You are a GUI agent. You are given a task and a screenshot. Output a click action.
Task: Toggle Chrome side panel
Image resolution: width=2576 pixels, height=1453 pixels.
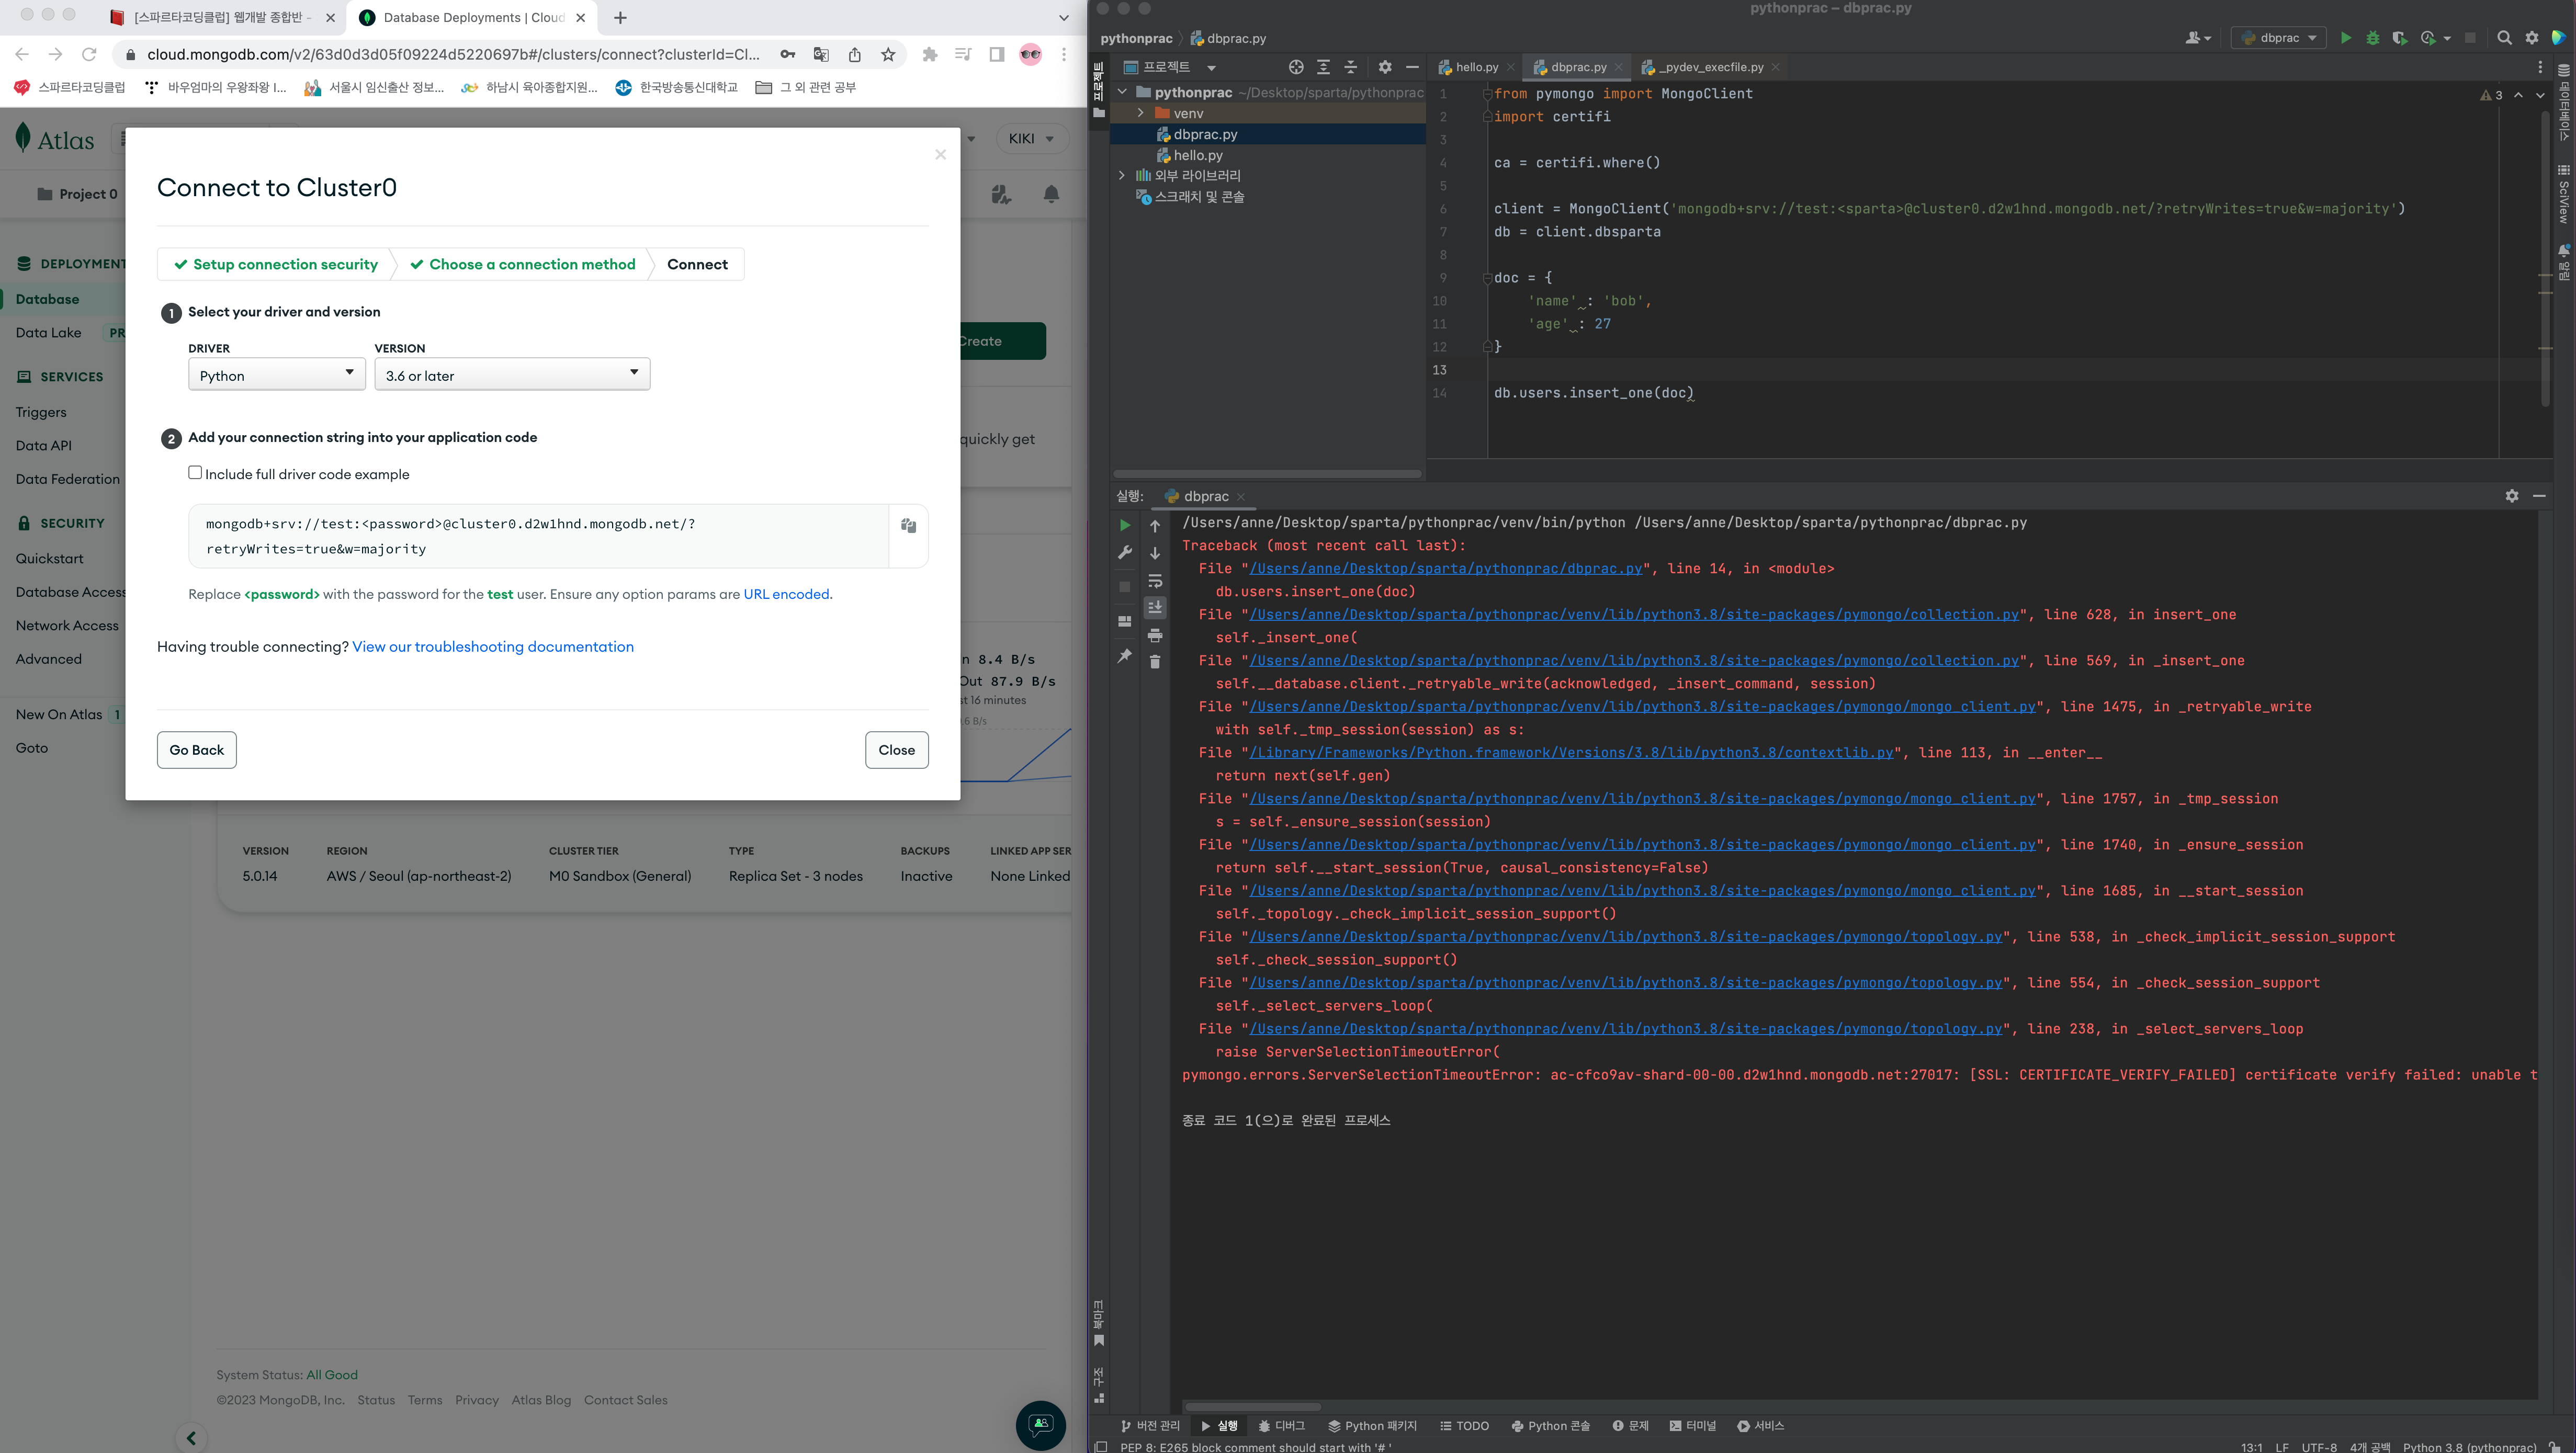(x=996, y=55)
